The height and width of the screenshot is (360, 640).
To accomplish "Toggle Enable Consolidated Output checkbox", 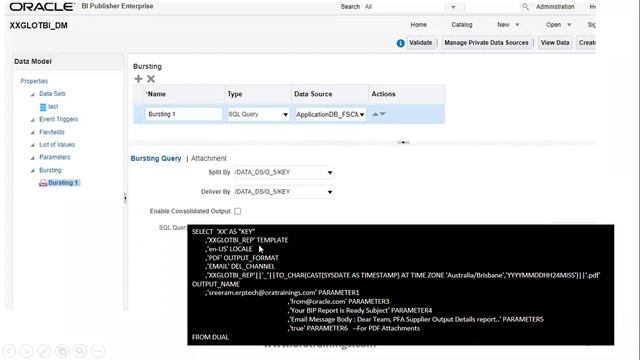I will pos(238,211).
